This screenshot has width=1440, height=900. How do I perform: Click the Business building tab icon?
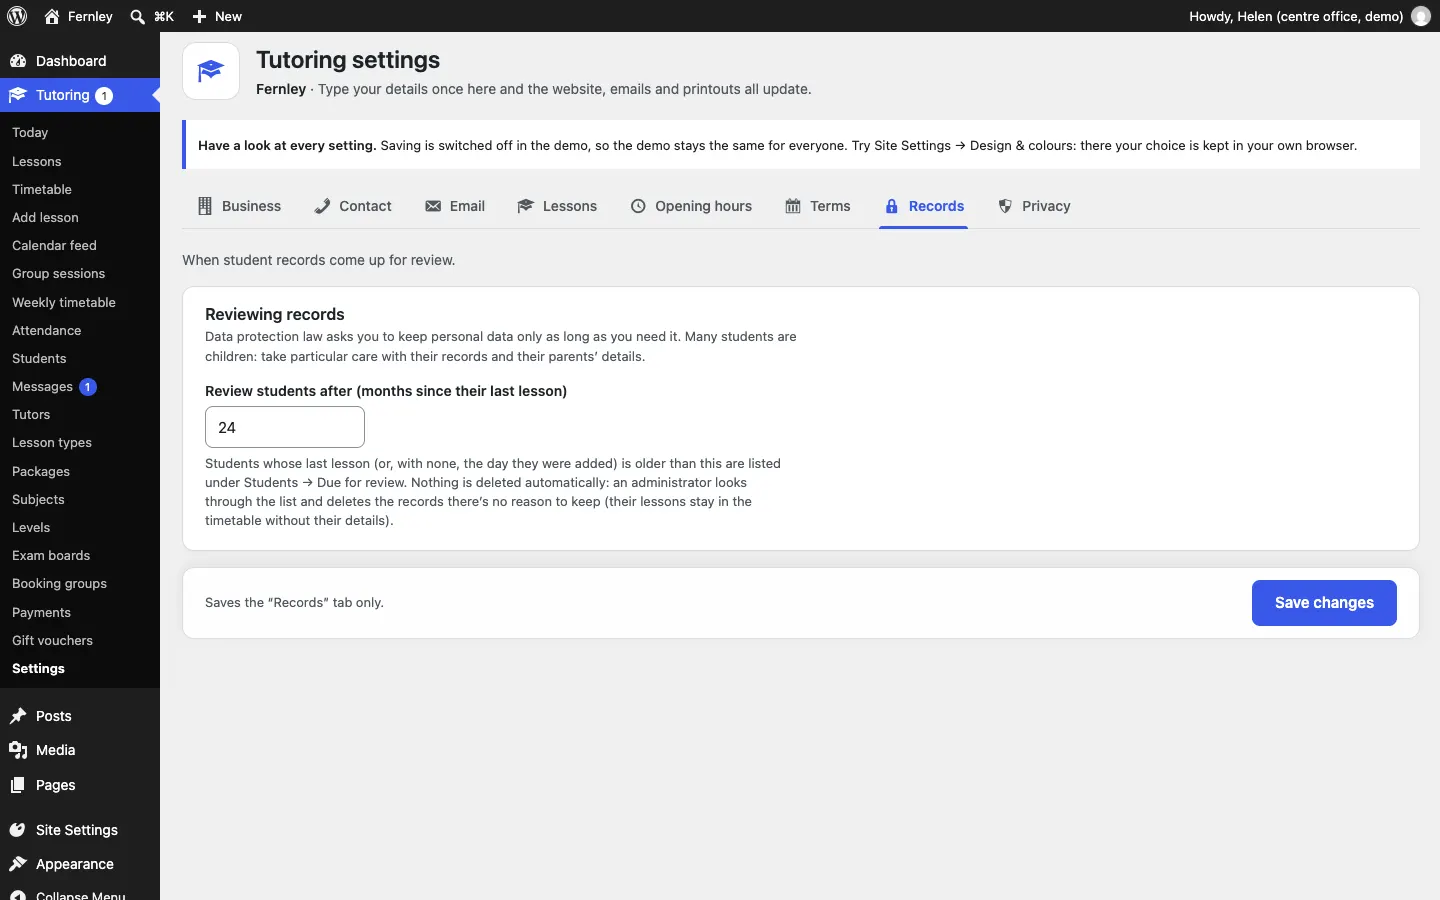pyautogui.click(x=205, y=206)
